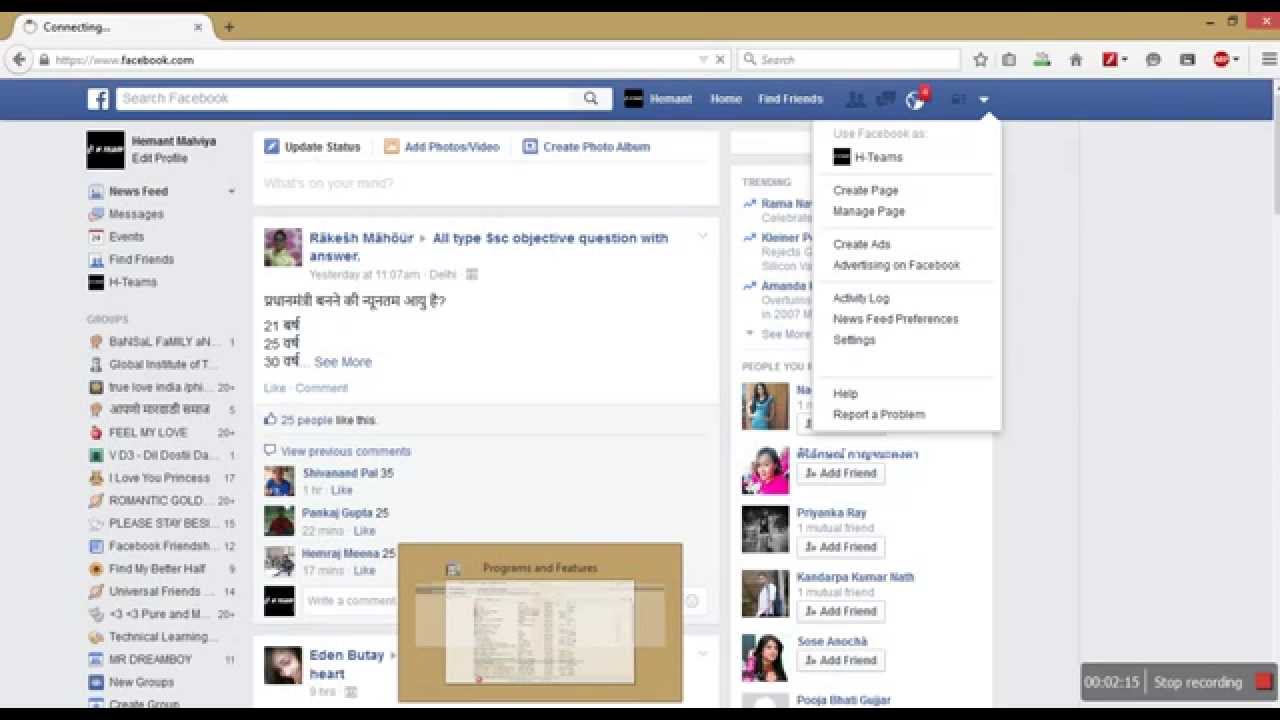Click View previous comments
The width and height of the screenshot is (1280, 720).
pyautogui.click(x=346, y=451)
